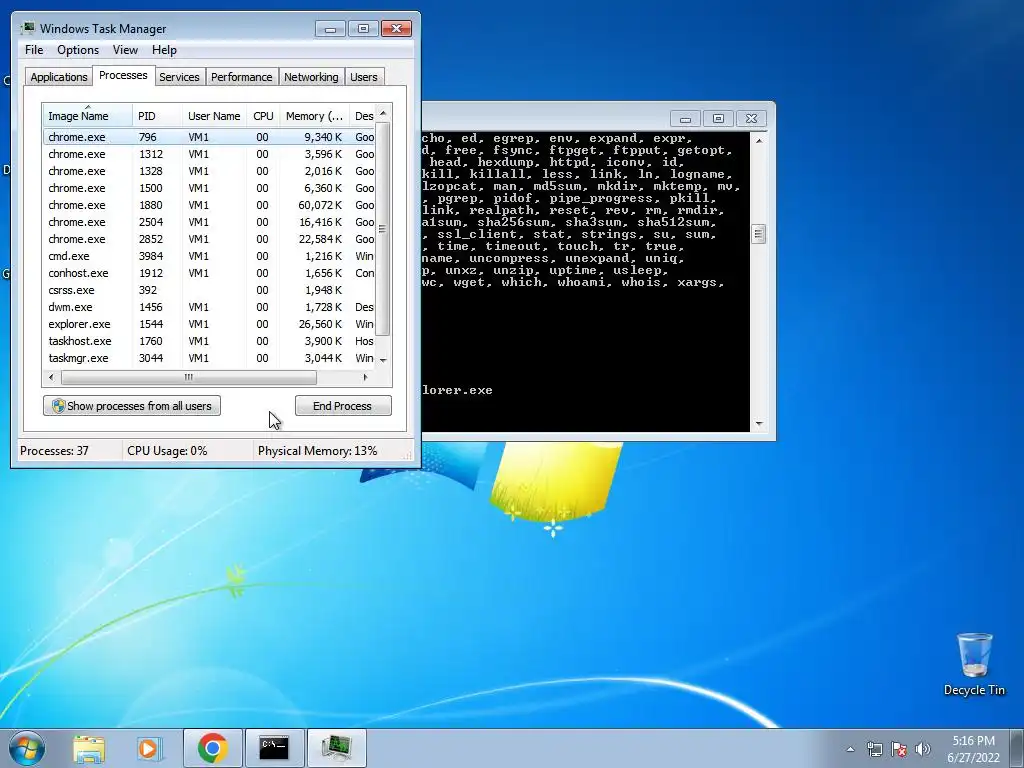Switch to the Users tab
Screen dimensions: 1024x768
tap(363, 77)
